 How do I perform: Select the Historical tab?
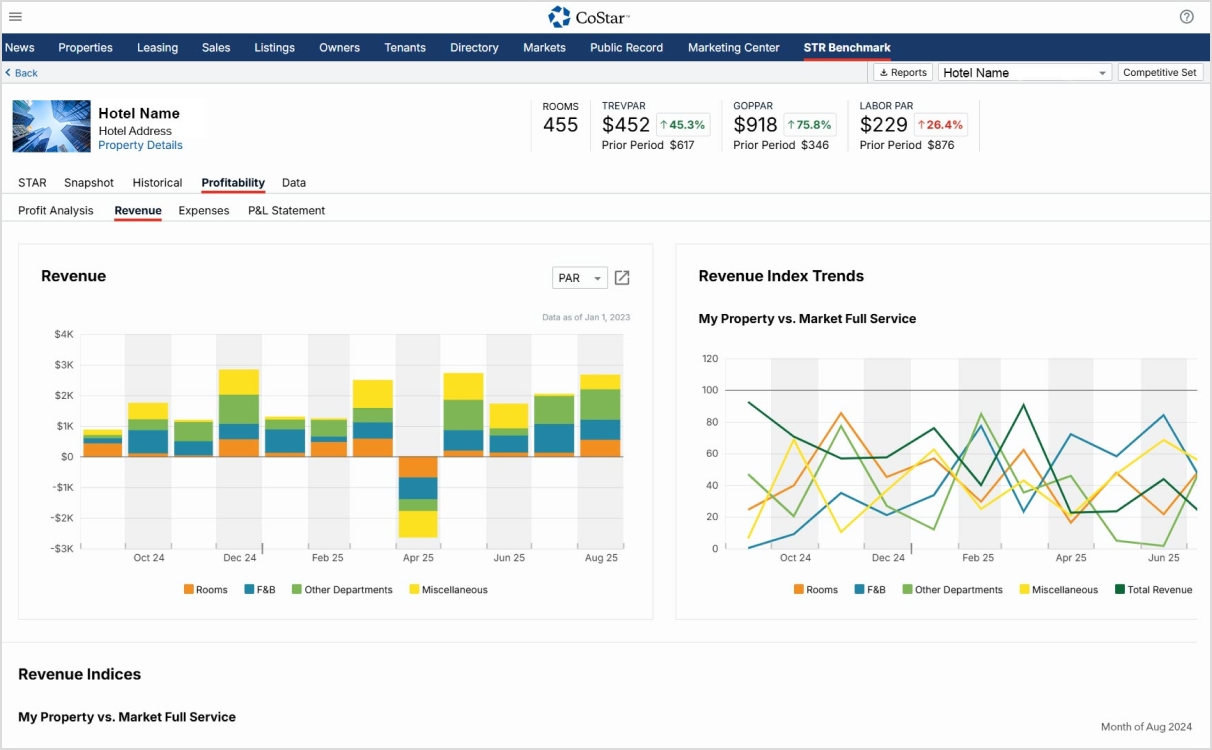click(x=157, y=183)
